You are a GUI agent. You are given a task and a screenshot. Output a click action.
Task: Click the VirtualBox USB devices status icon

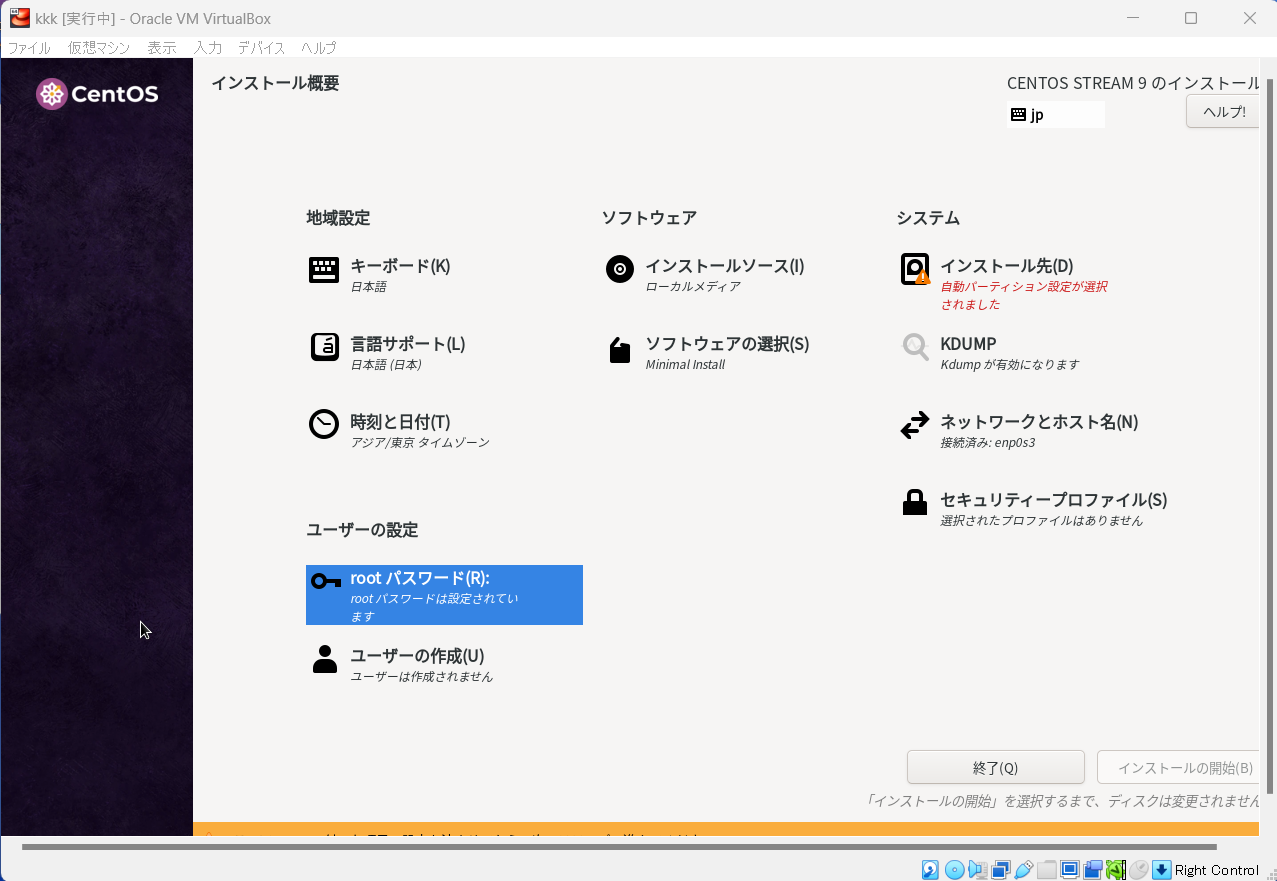click(x=1024, y=870)
